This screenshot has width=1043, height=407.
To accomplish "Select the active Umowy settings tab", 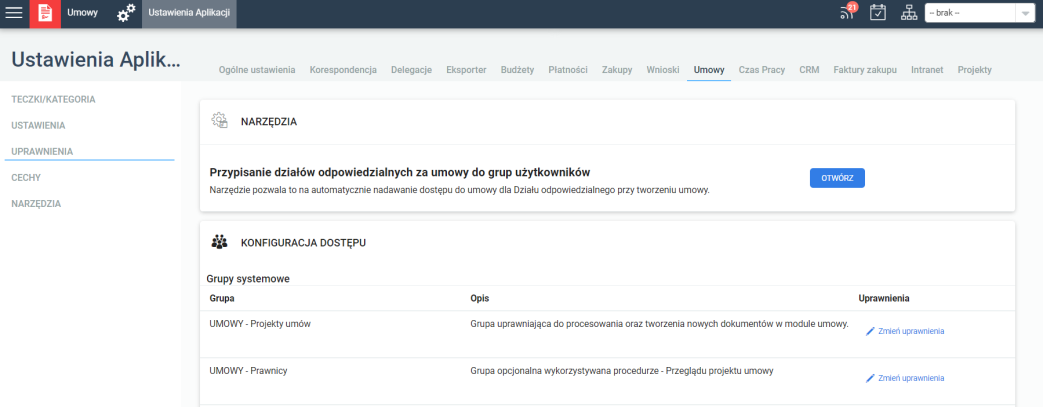I will click(709, 70).
